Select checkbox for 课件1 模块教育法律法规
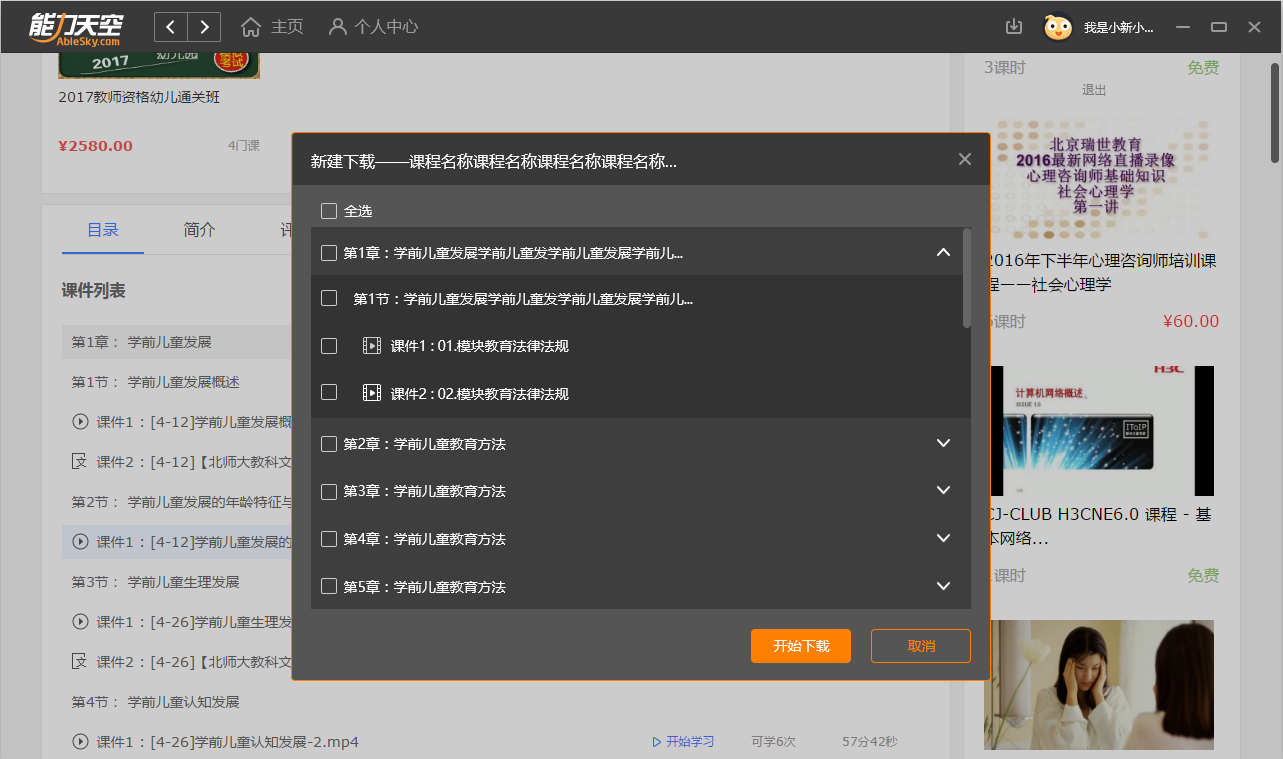 click(329, 346)
